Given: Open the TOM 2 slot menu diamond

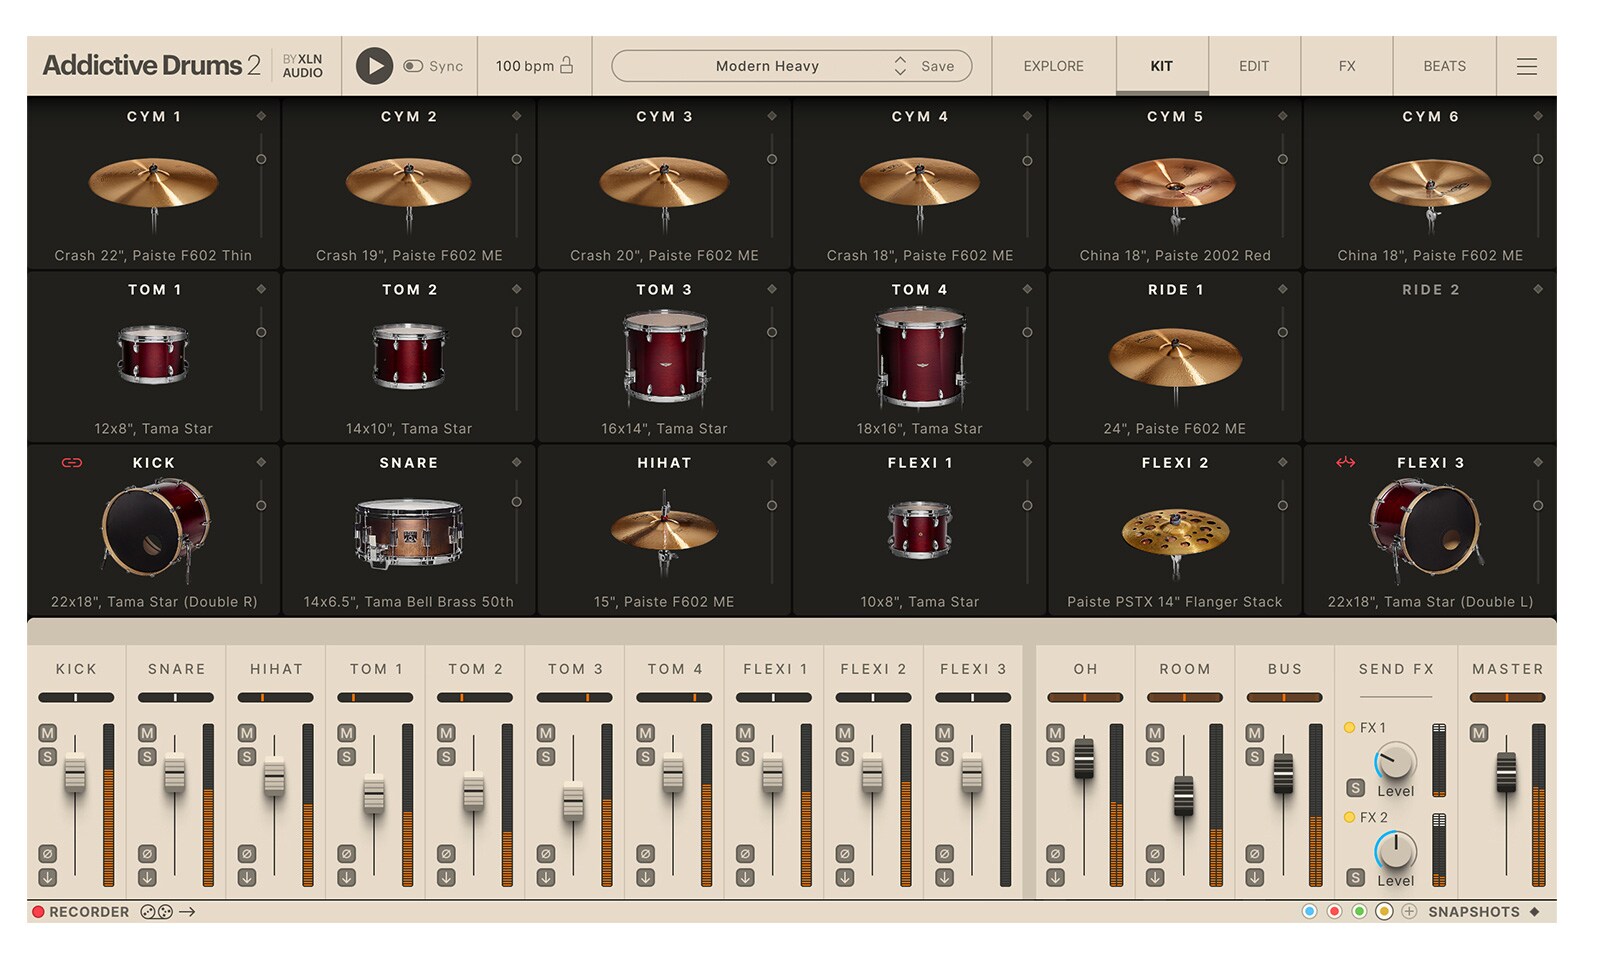Looking at the screenshot, I should click(x=517, y=289).
